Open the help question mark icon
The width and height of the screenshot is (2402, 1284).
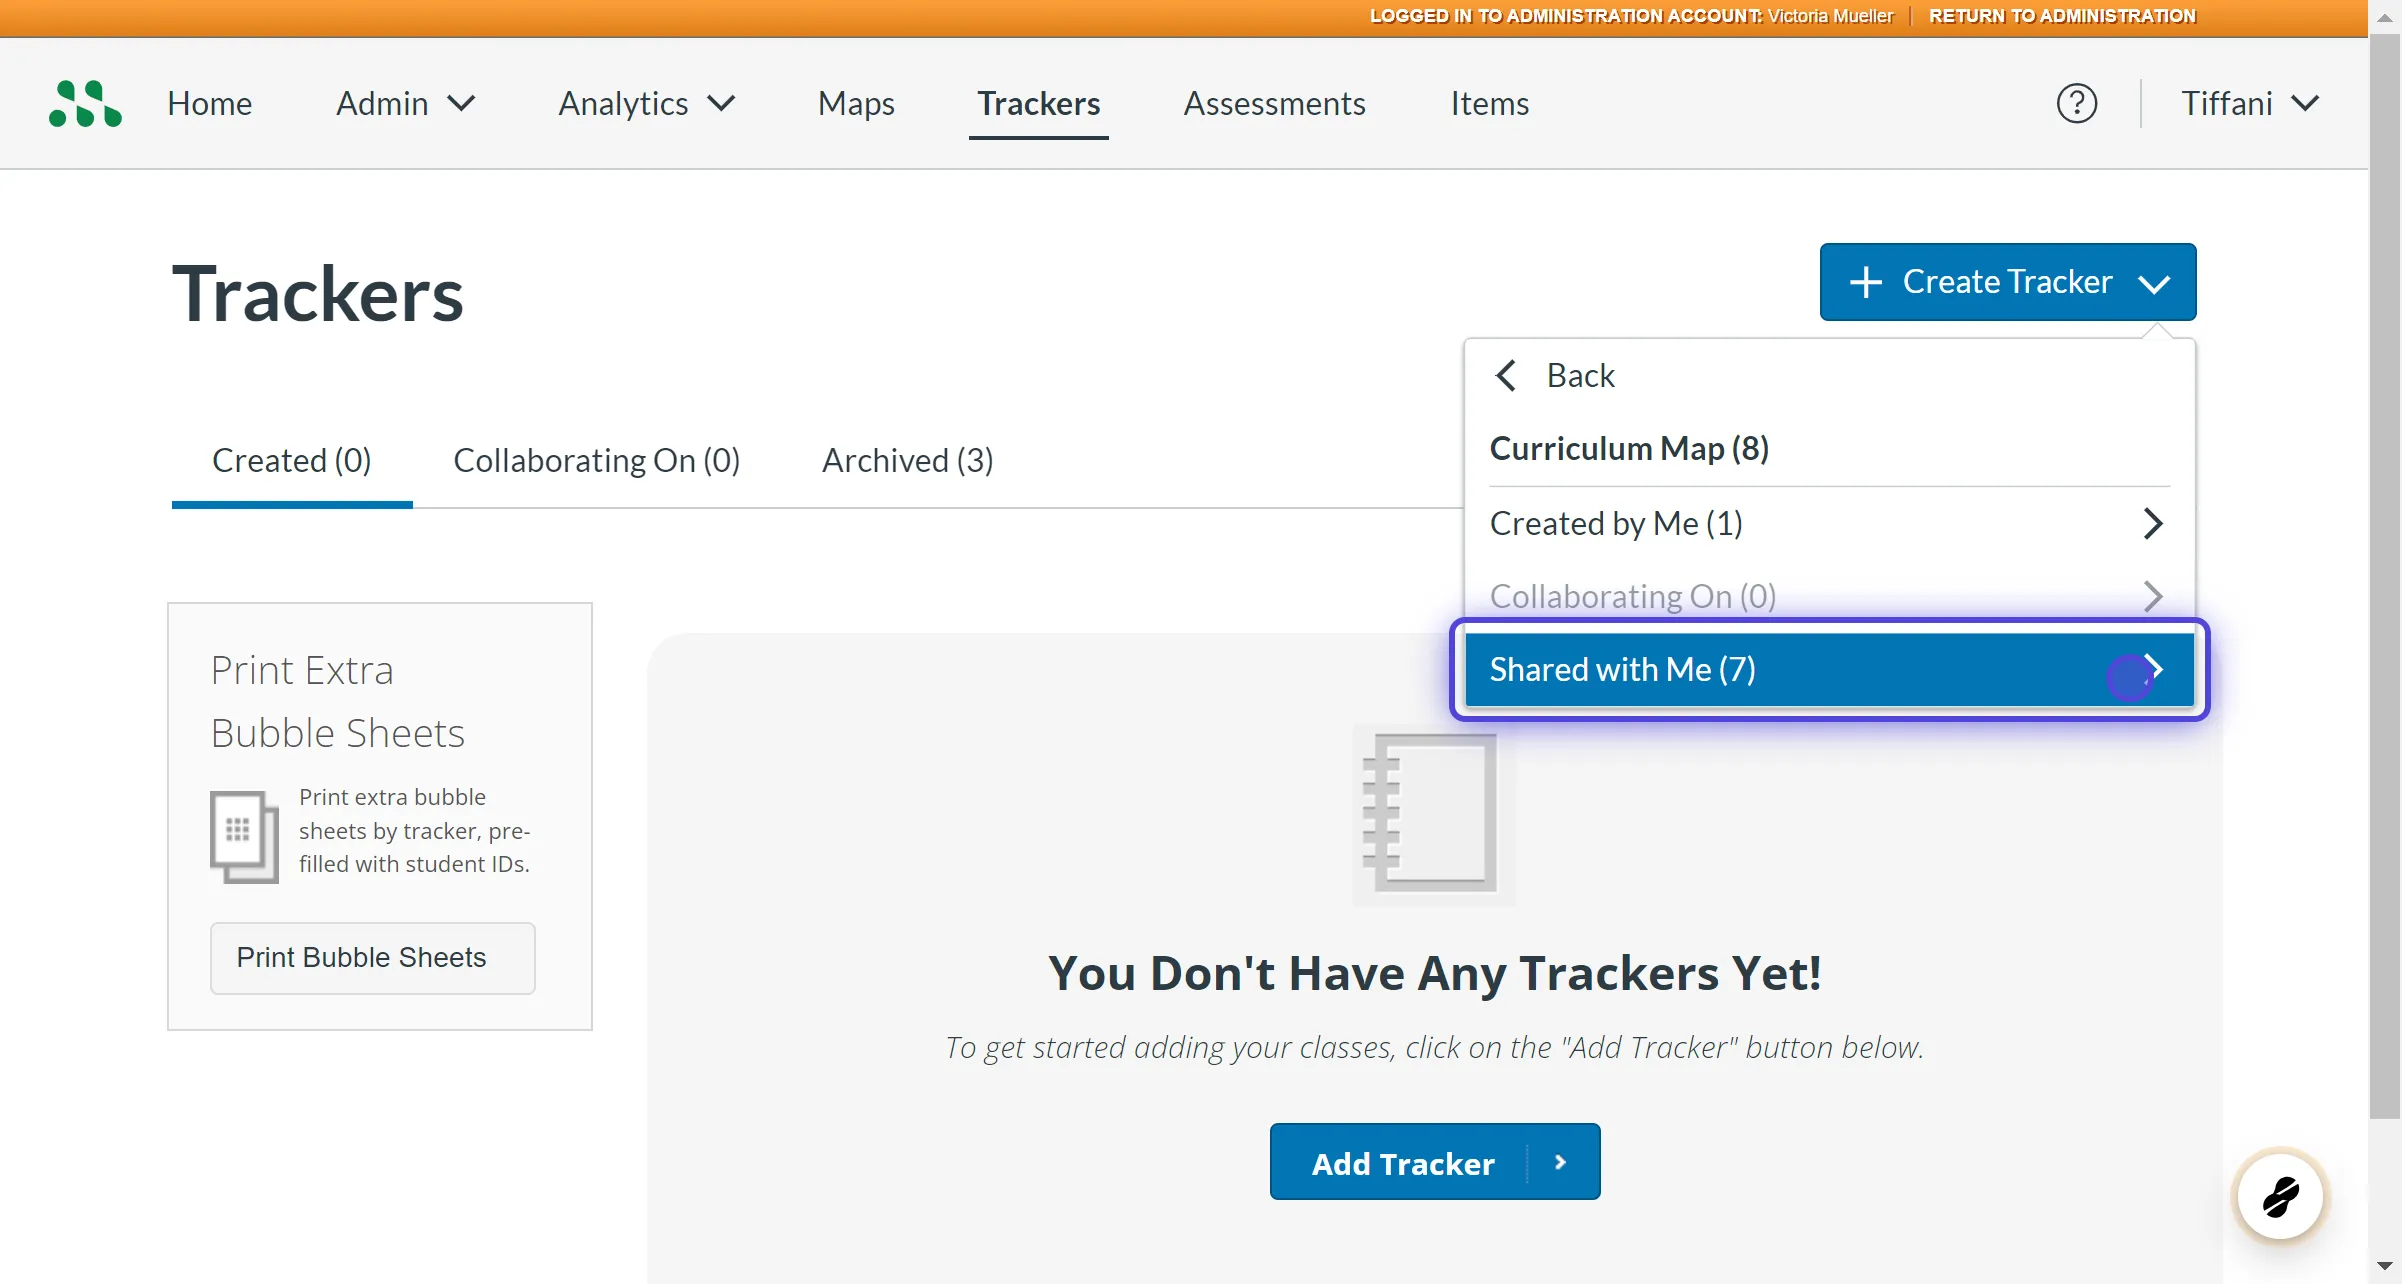point(2076,103)
